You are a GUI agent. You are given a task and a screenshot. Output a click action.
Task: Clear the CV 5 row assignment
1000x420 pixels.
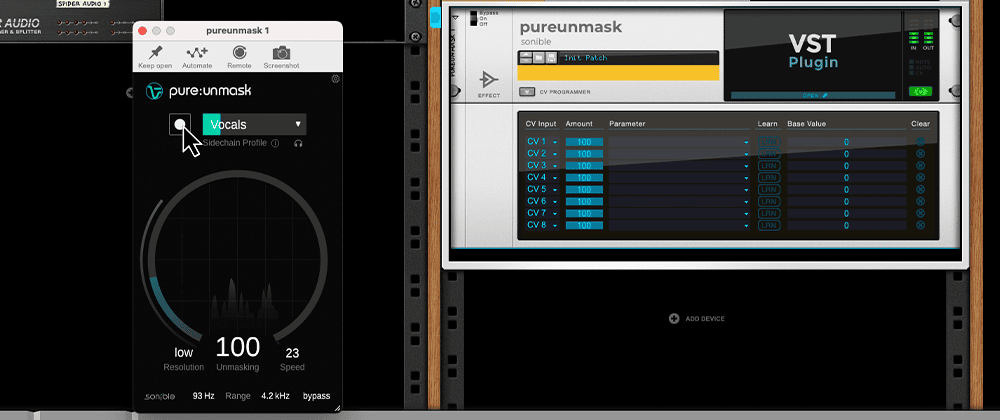pyautogui.click(x=920, y=189)
